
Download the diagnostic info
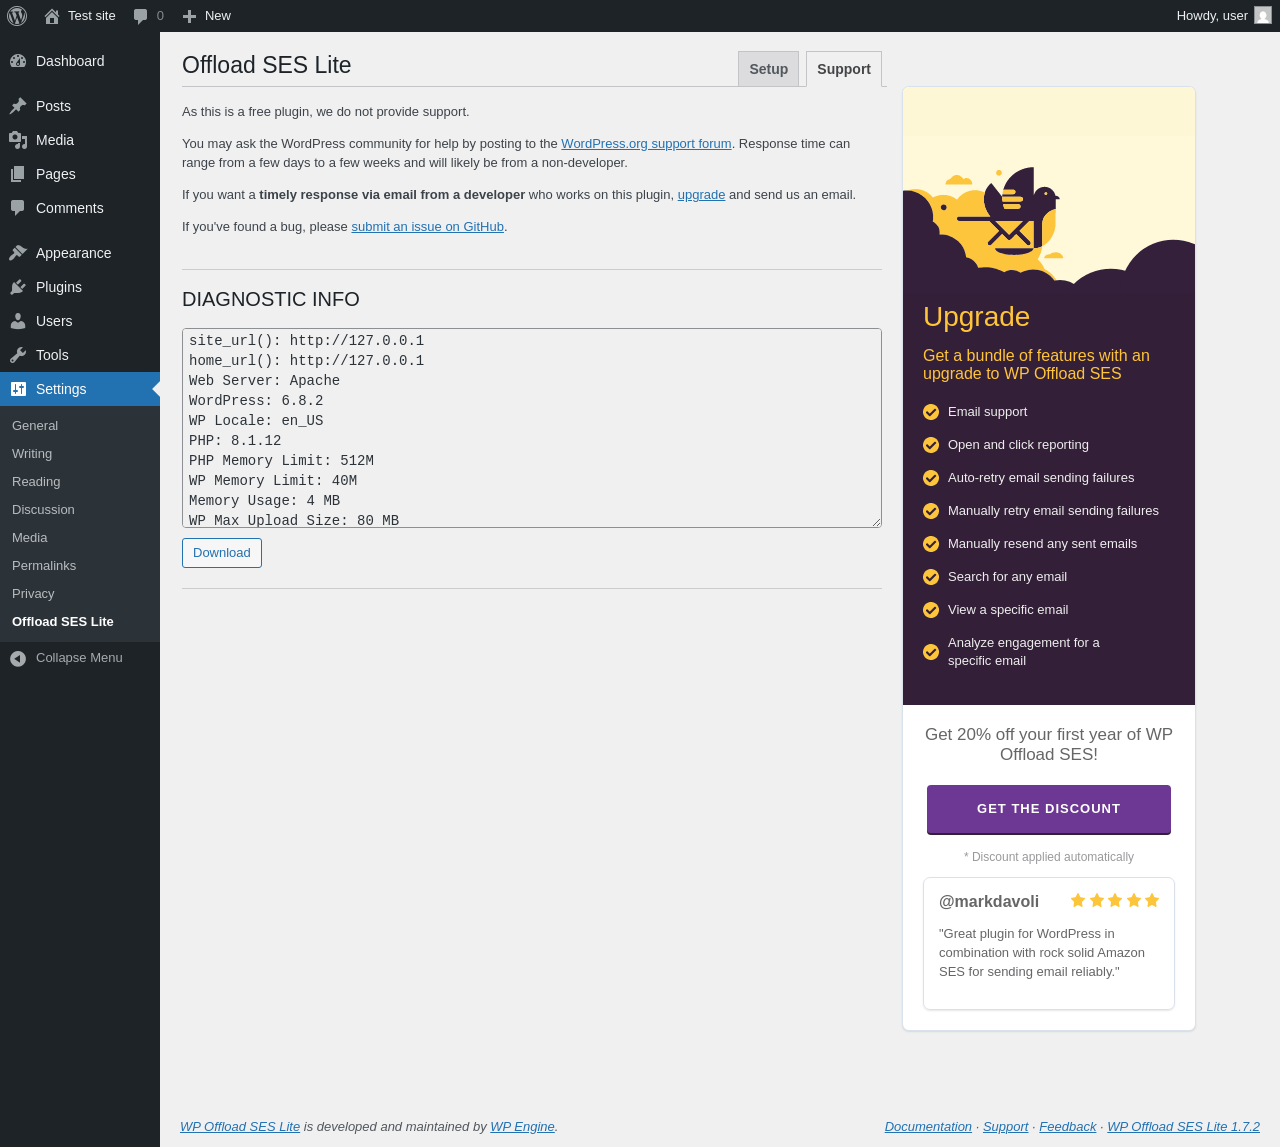pos(222,553)
